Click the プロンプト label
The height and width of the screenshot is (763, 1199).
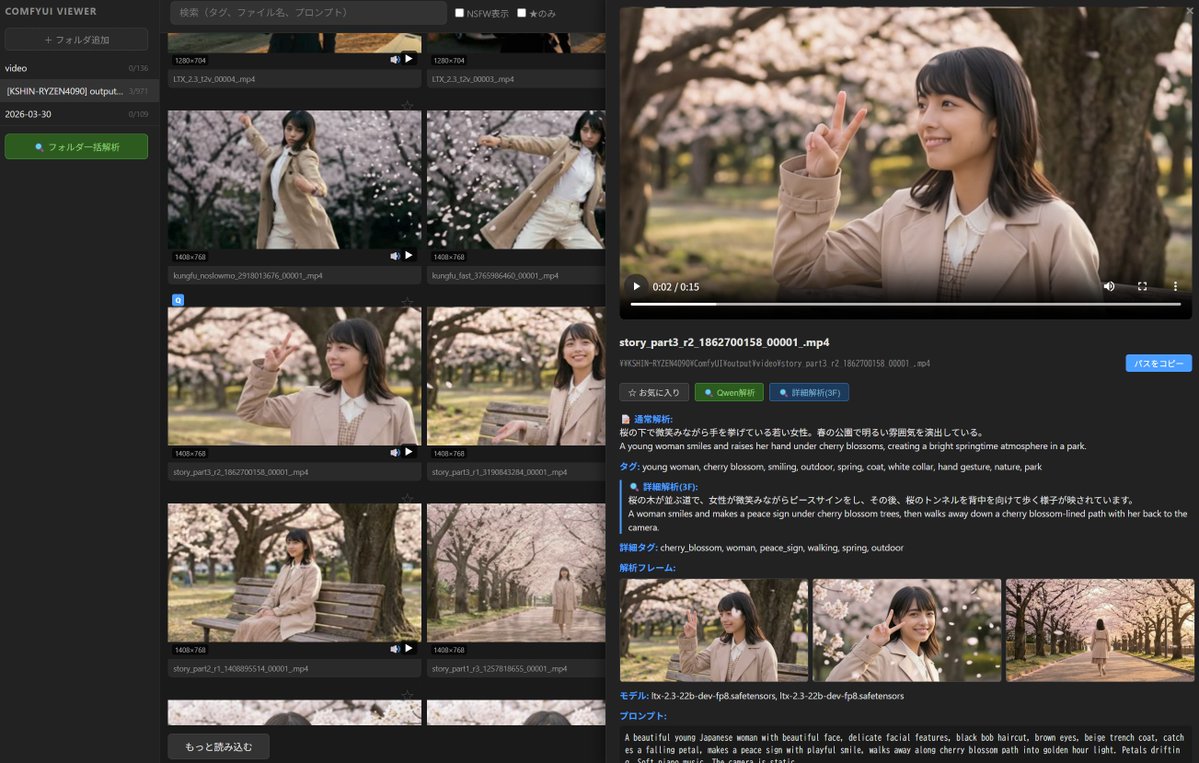coord(642,716)
